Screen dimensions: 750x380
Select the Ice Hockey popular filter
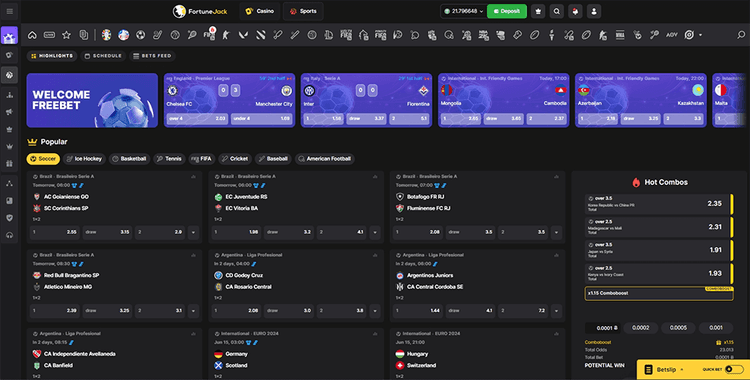click(x=84, y=159)
